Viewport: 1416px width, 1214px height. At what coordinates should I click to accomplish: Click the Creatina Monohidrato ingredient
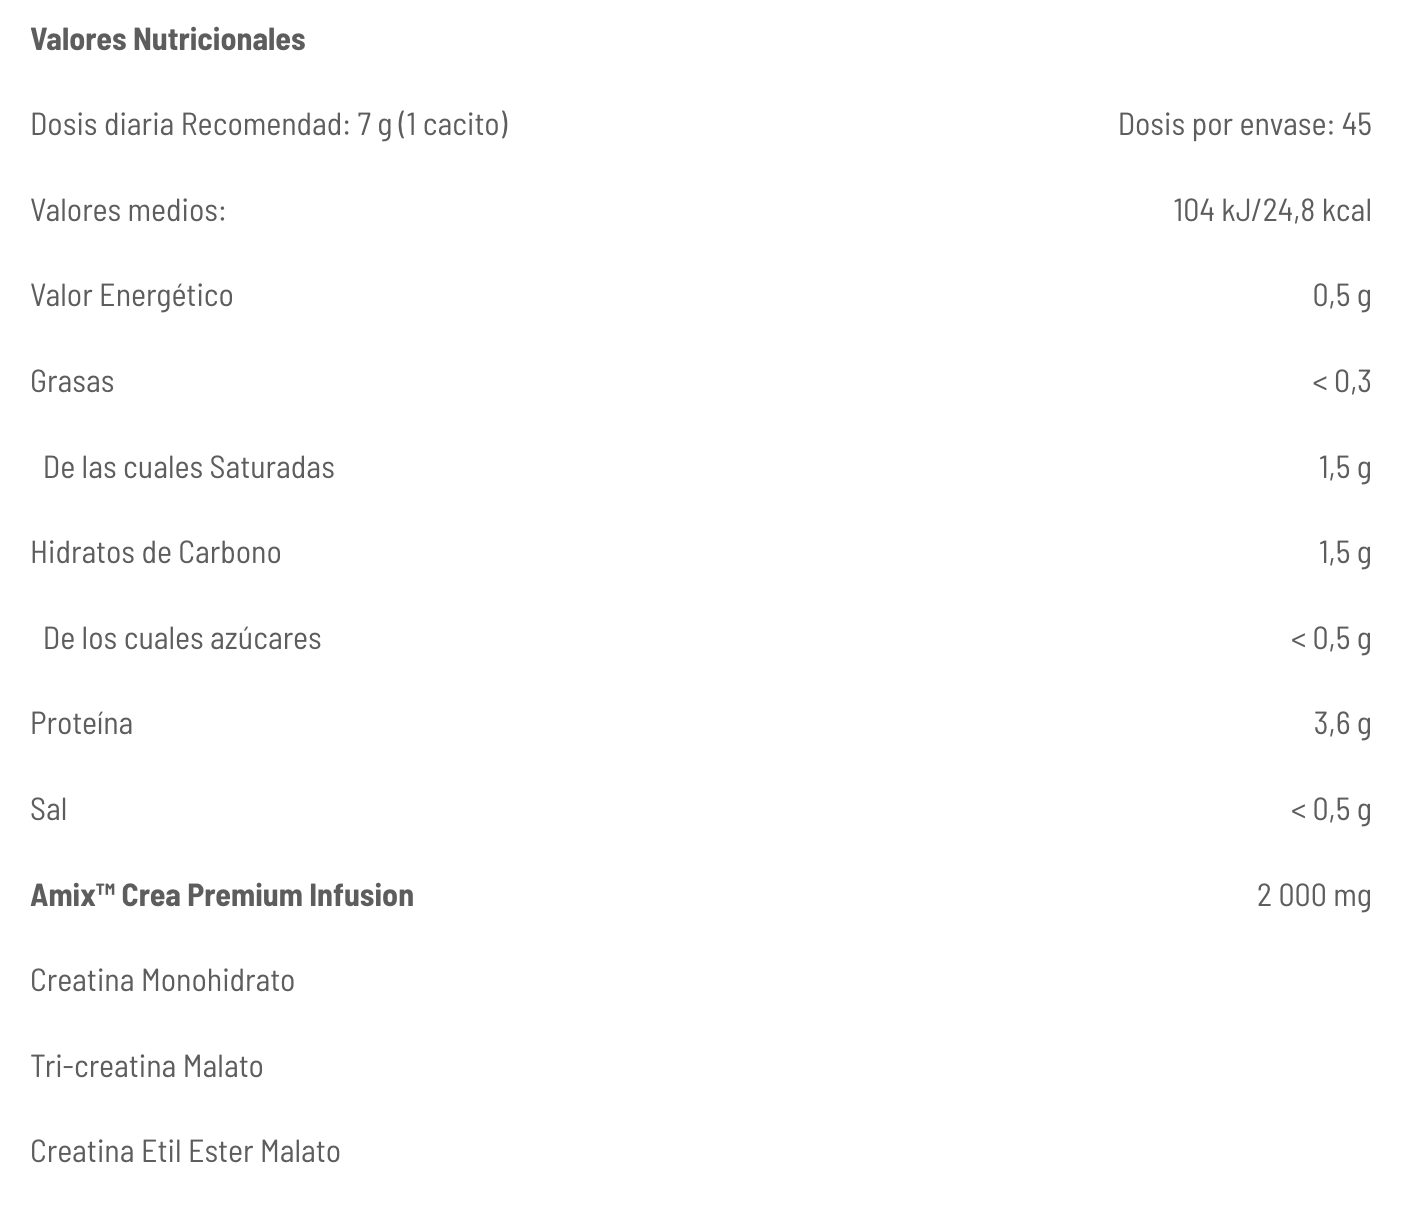coord(163,981)
